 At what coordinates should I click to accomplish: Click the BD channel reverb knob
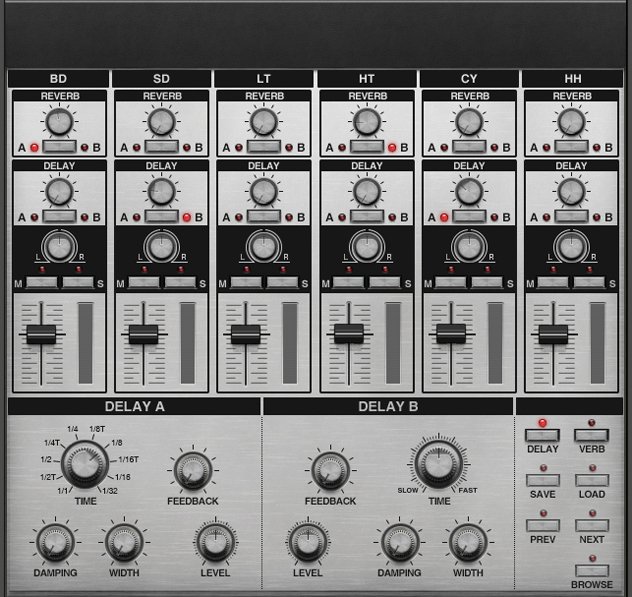(x=58, y=122)
